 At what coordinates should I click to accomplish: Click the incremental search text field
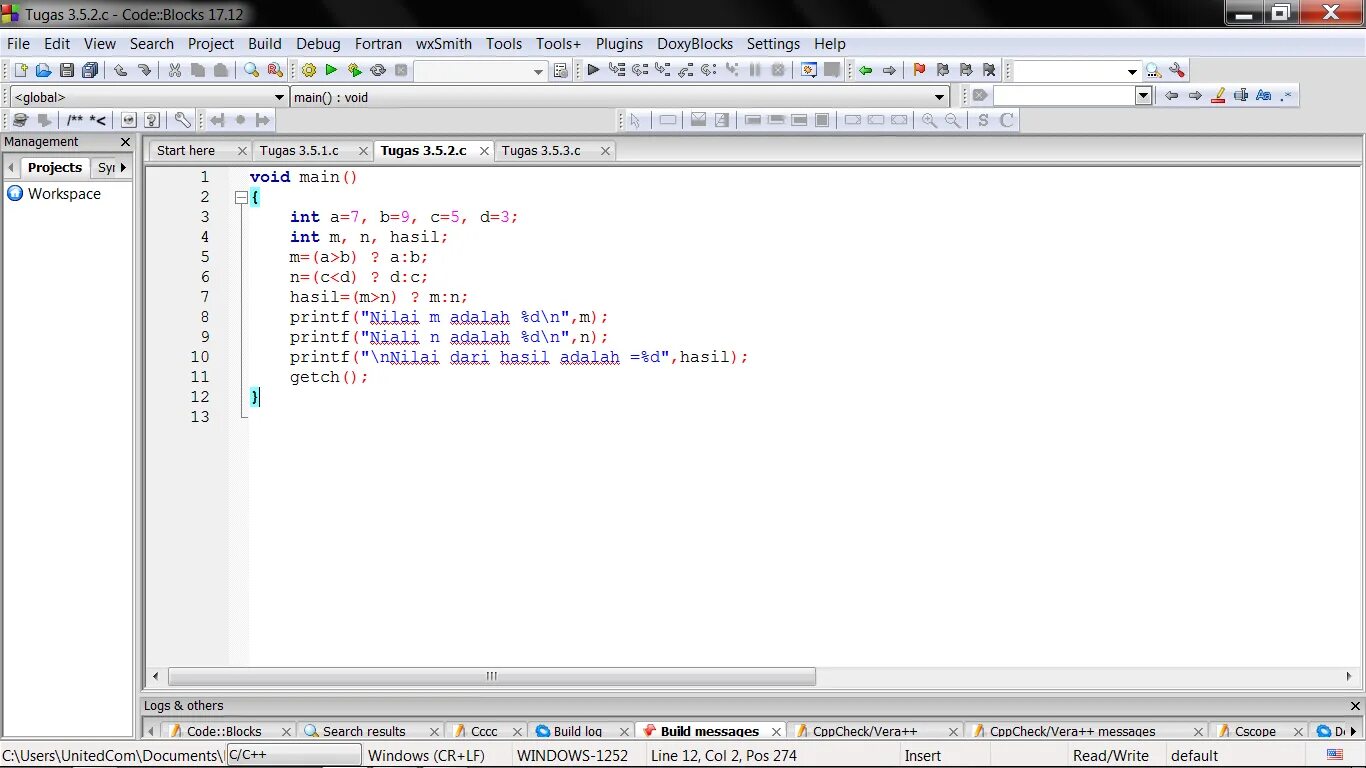(1064, 96)
